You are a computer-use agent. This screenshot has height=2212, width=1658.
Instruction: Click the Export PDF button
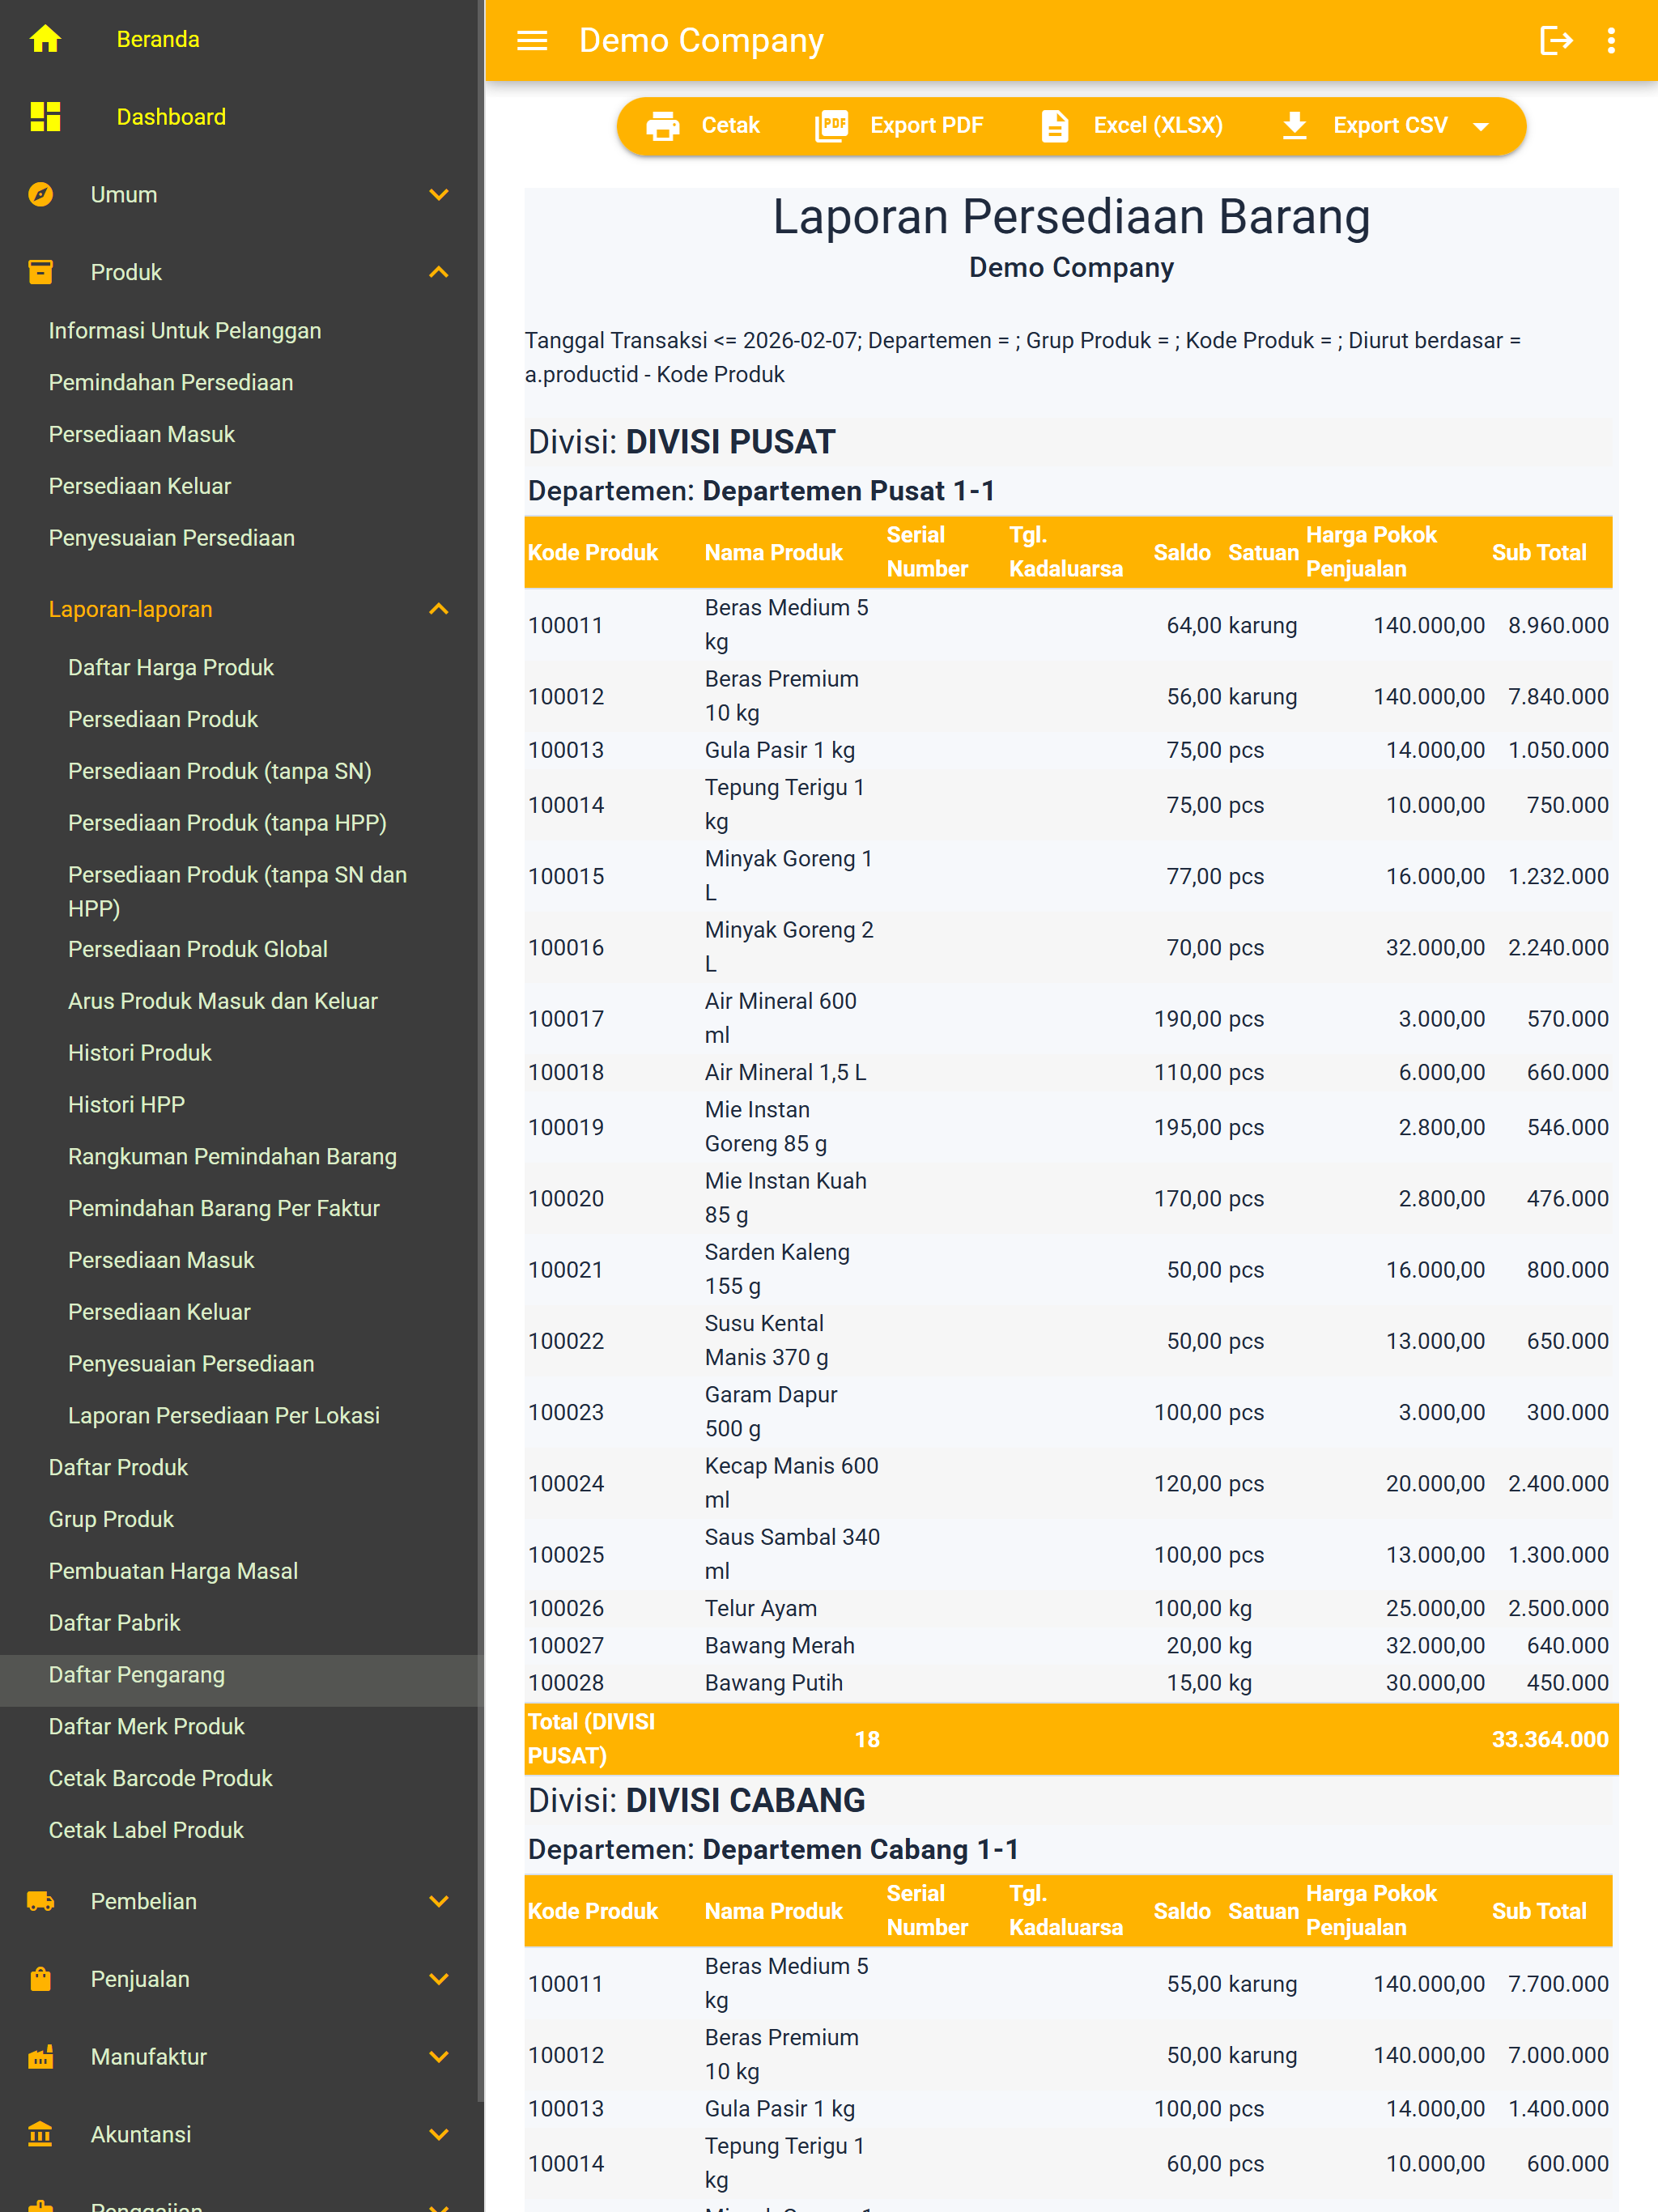(900, 126)
